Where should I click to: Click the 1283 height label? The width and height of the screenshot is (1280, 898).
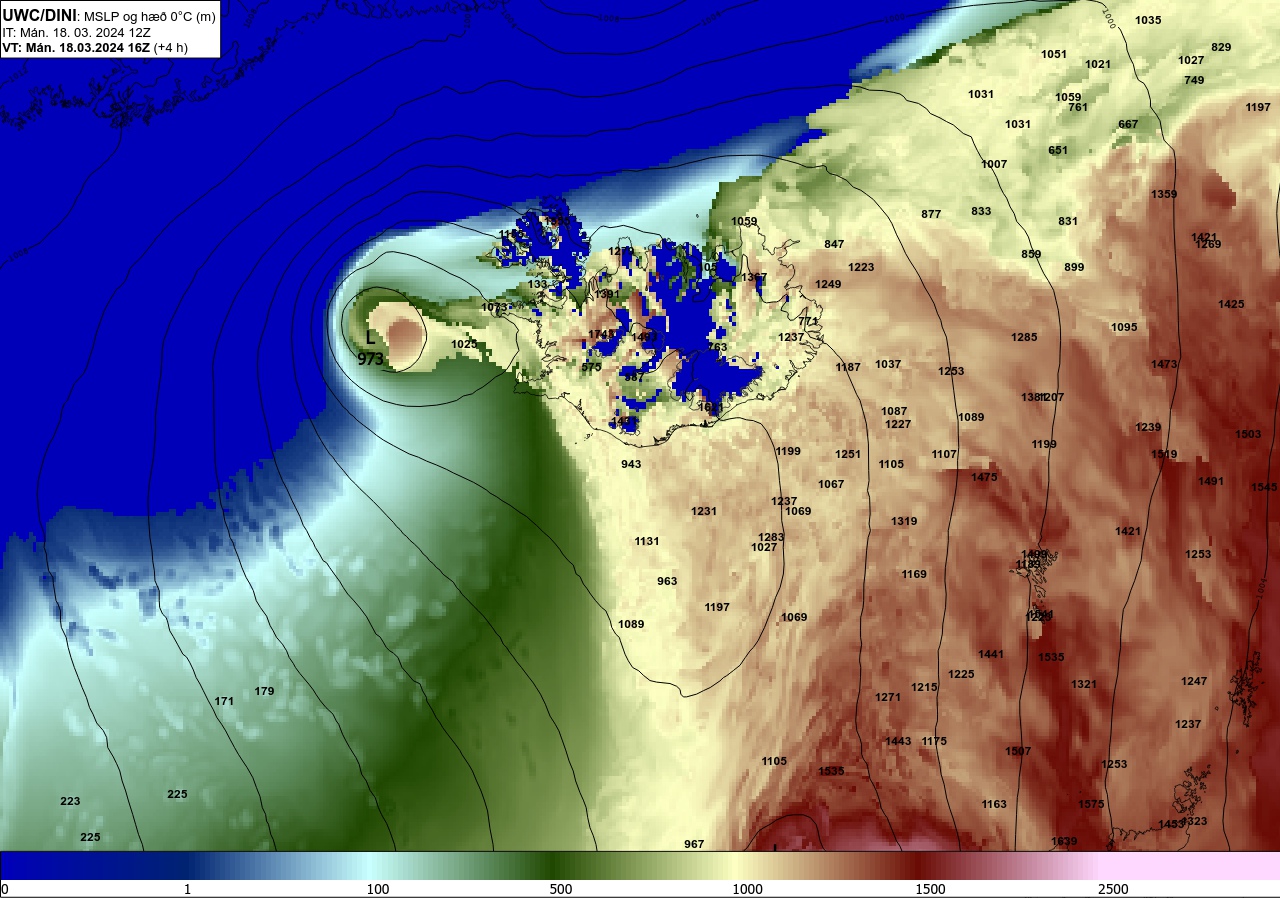tap(771, 537)
